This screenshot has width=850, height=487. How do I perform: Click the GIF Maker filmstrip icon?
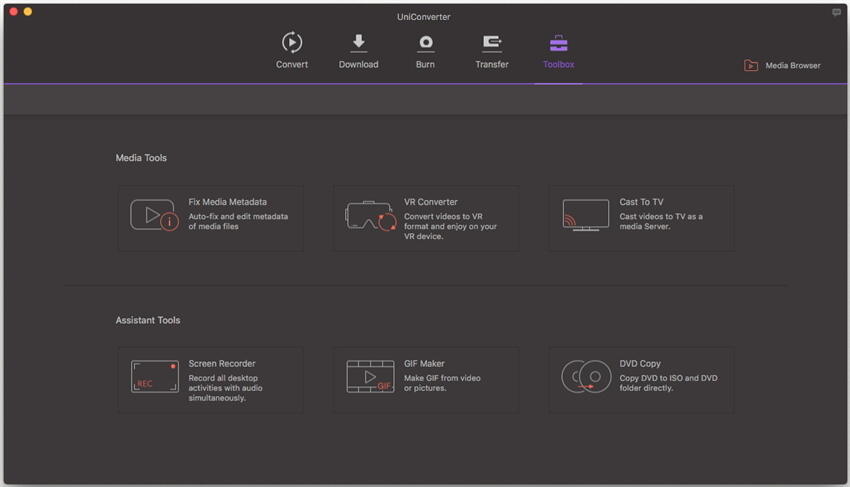pos(370,376)
